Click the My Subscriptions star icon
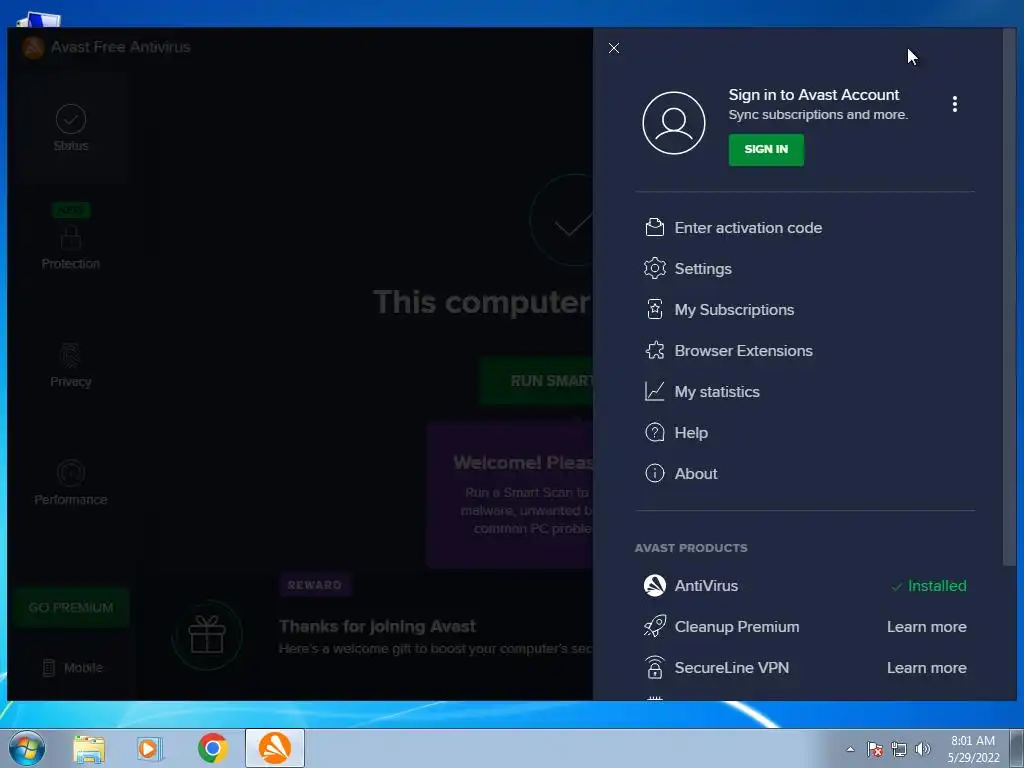1024x768 pixels. (x=654, y=310)
